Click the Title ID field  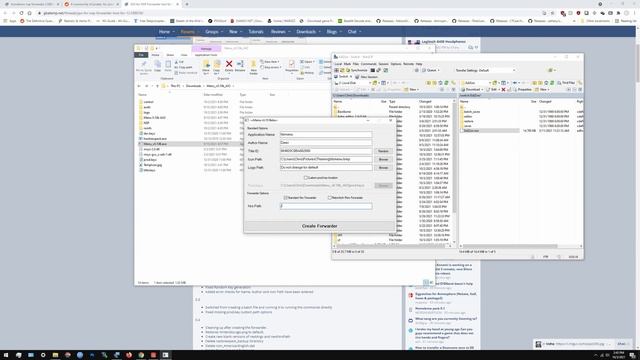pyautogui.click(x=326, y=151)
